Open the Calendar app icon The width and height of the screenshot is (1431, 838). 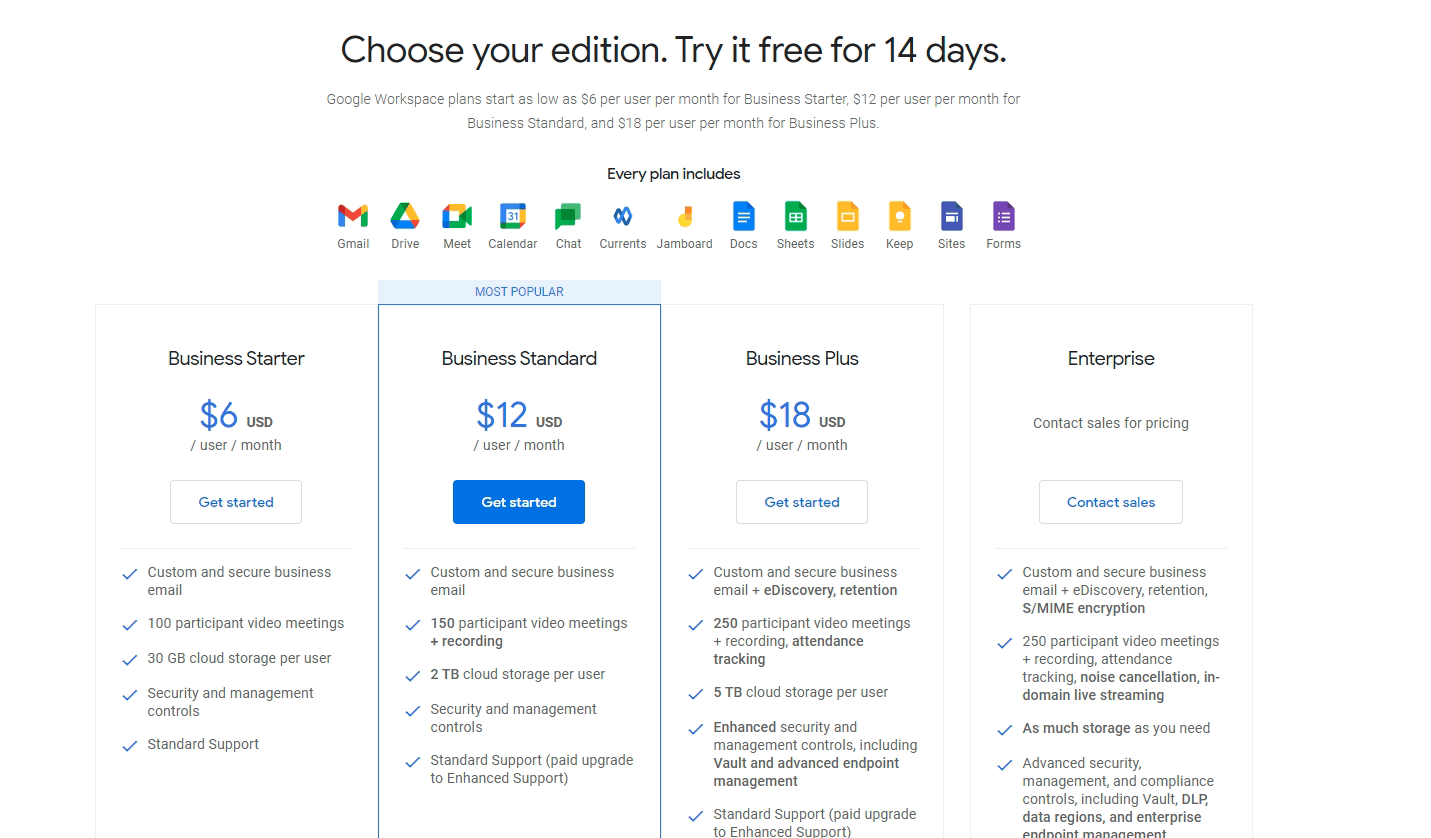(512, 216)
